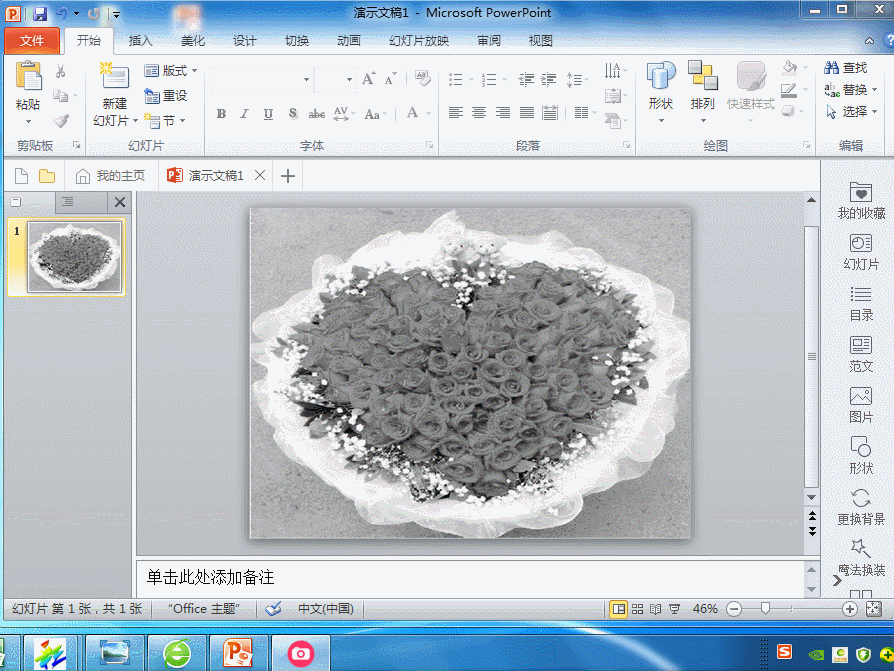Click the Format Painter brush icon
Screen dimensions: 894x671
(x=60, y=120)
